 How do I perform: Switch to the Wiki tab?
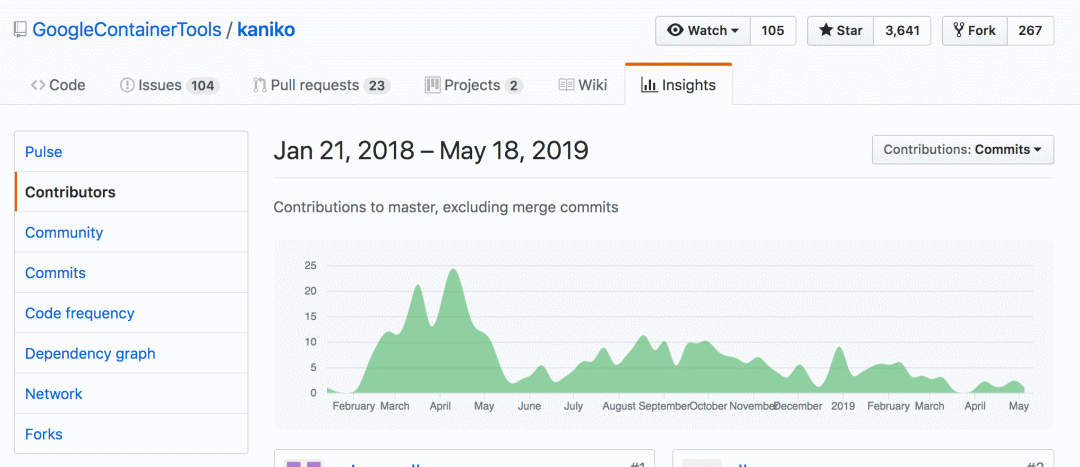click(x=582, y=85)
